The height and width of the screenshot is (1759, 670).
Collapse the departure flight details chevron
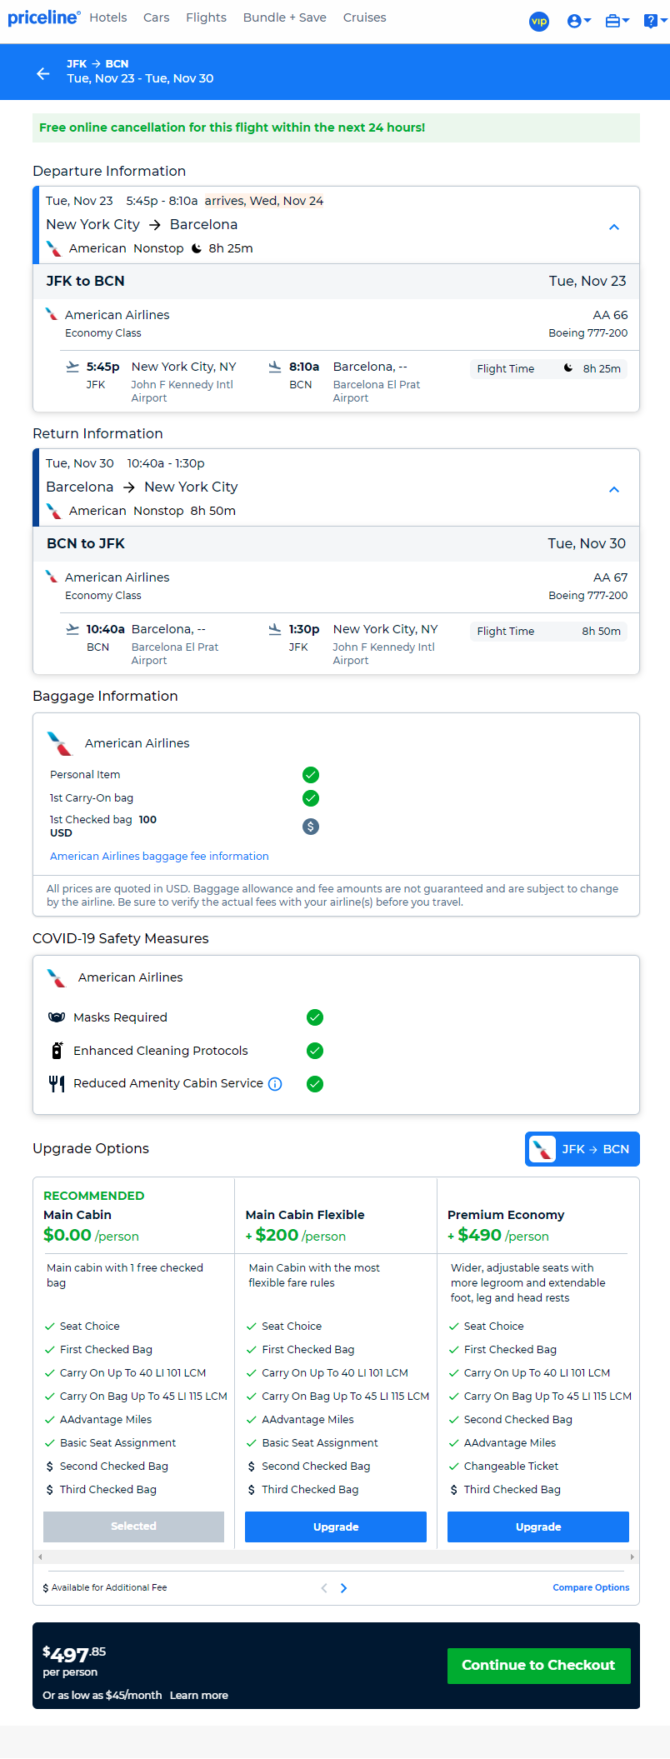tap(614, 227)
